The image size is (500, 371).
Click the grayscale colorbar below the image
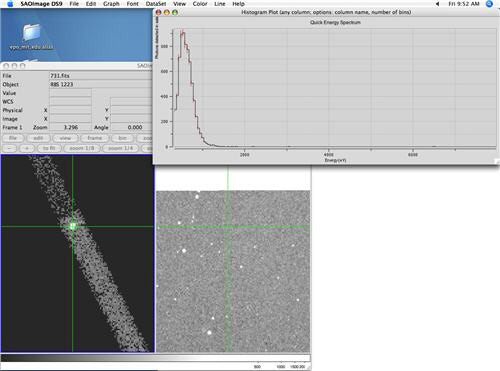pyautogui.click(x=155, y=358)
